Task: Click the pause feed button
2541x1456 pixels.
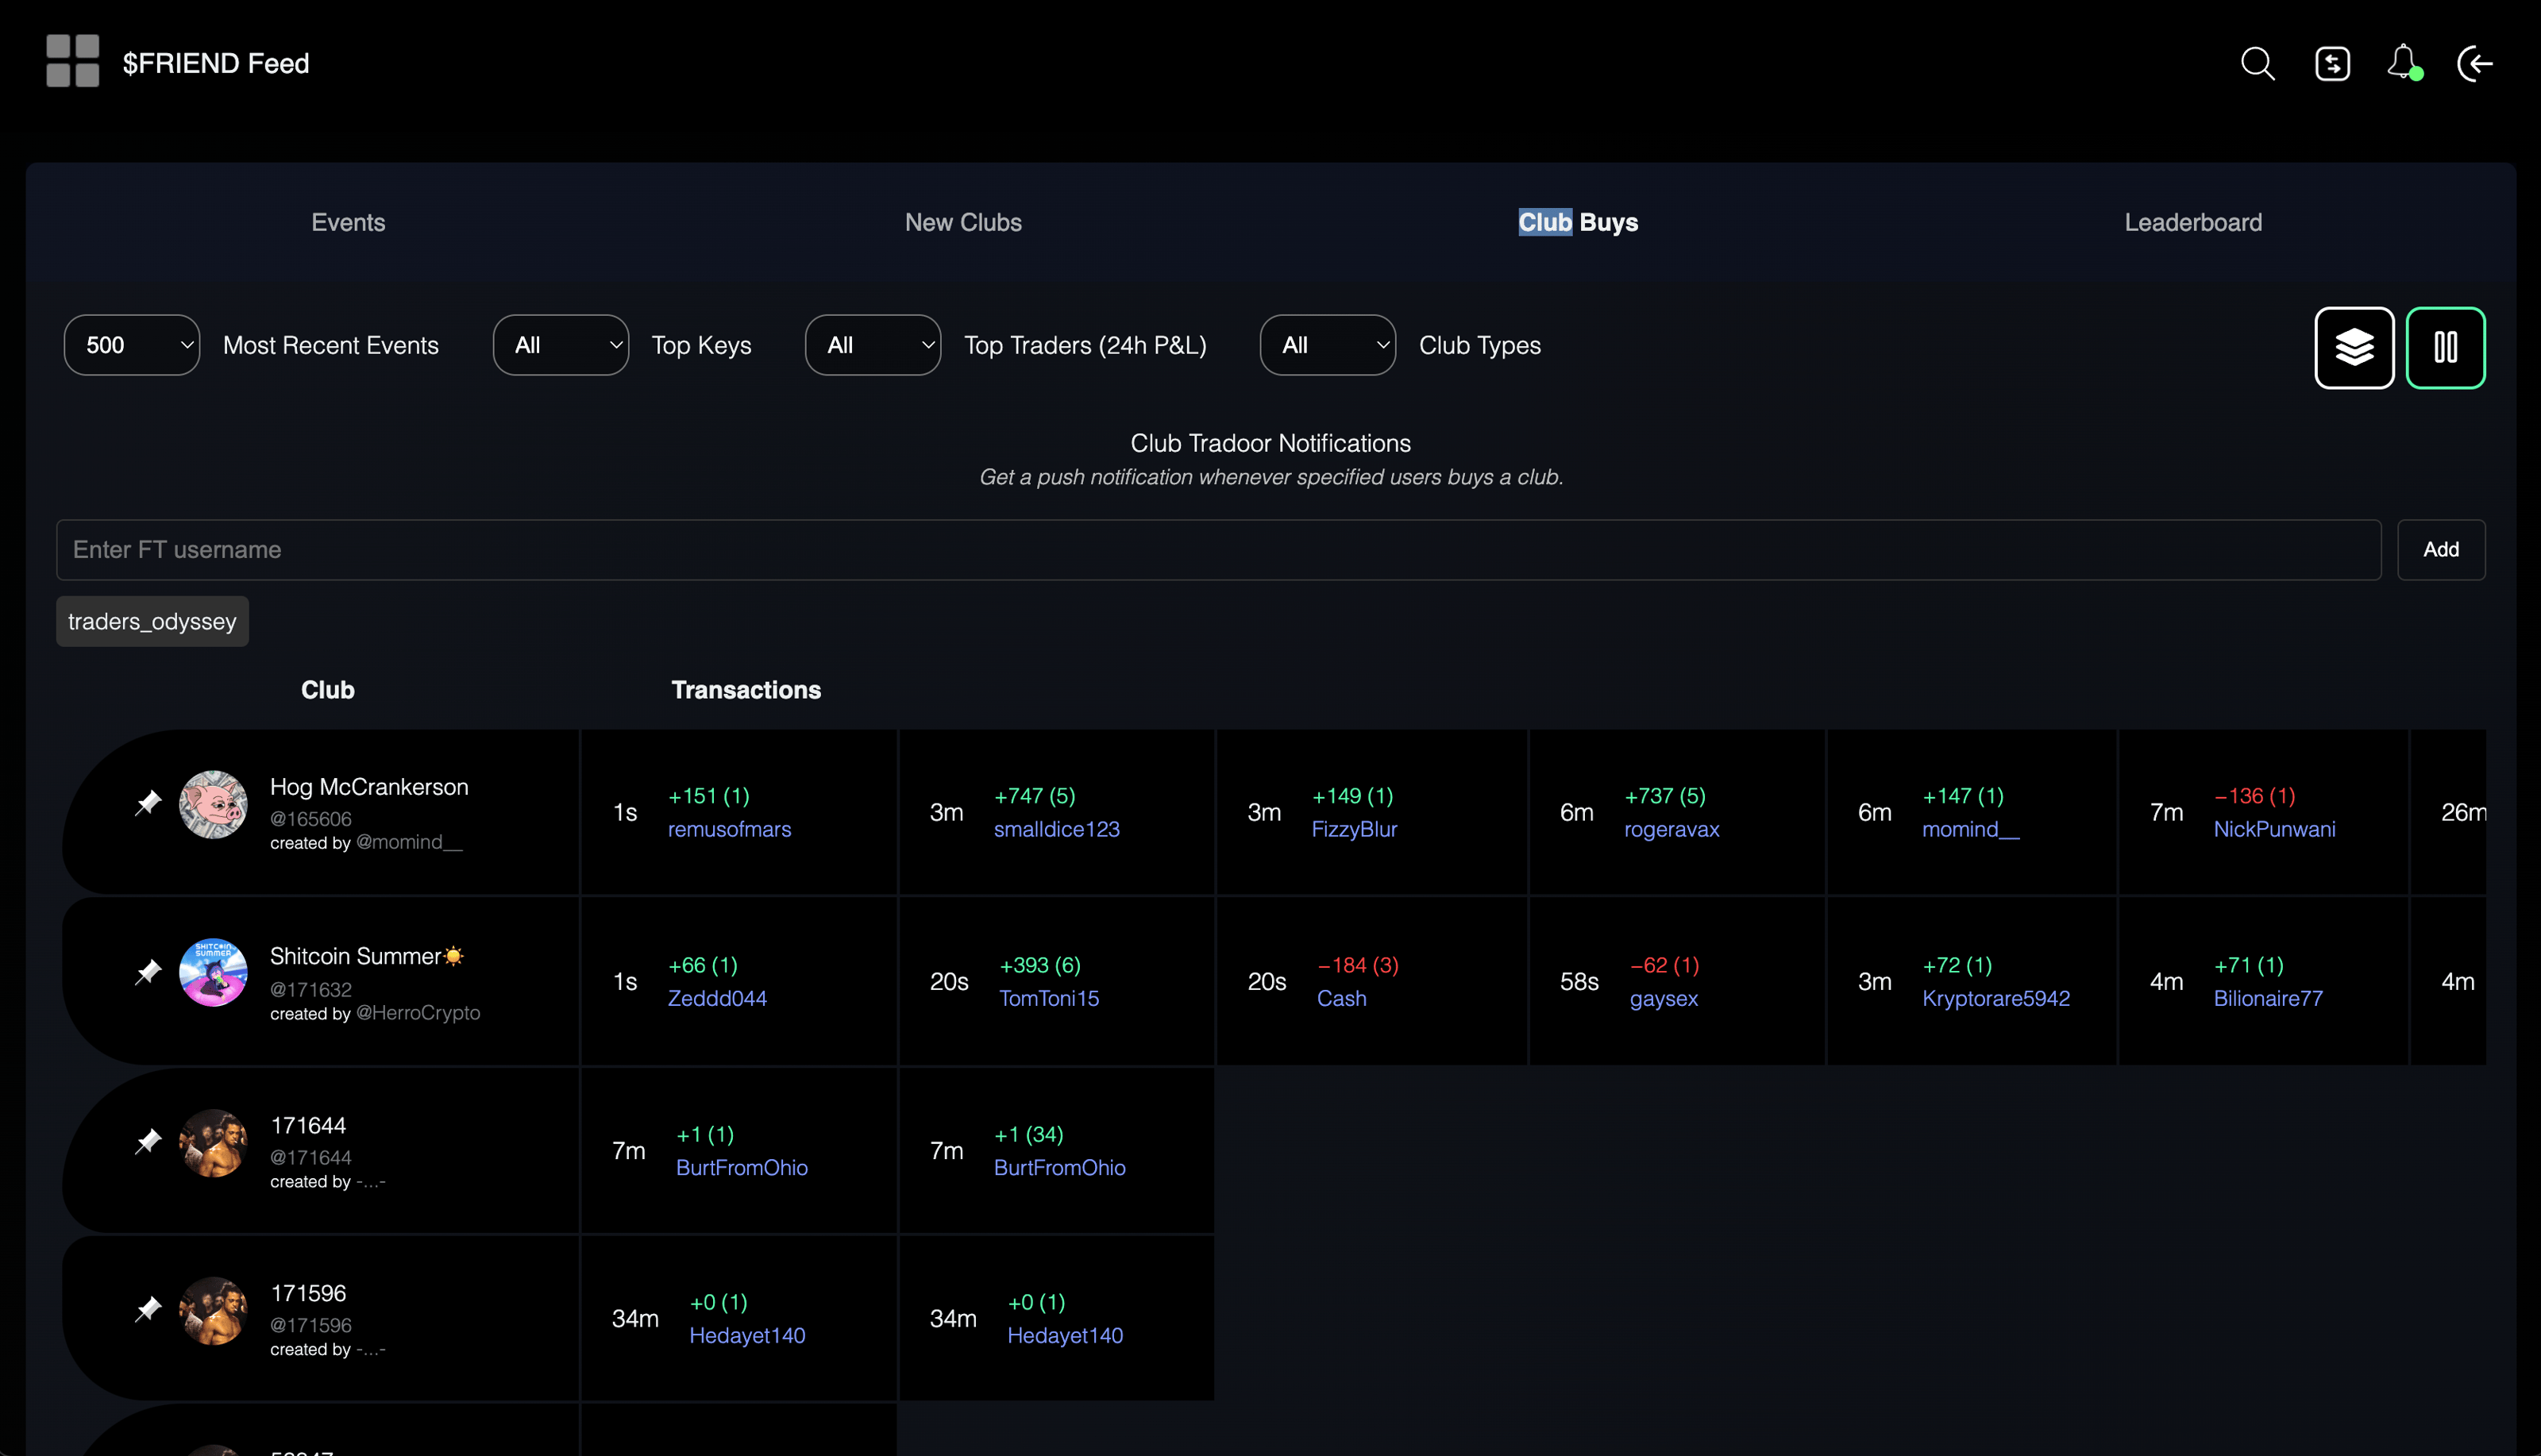Action: pos(2445,347)
